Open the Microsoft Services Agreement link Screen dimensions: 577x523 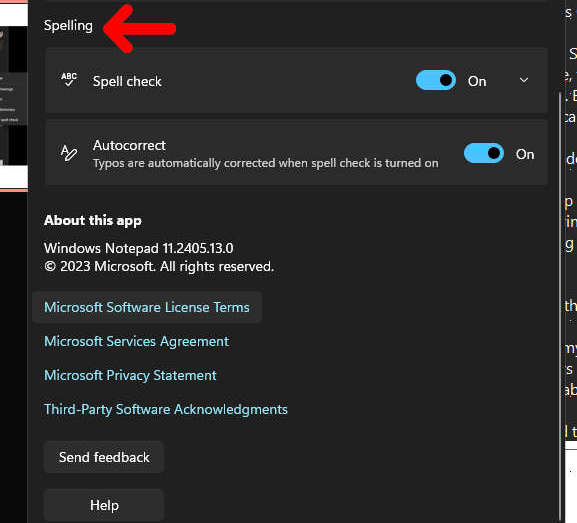pyautogui.click(x=137, y=341)
